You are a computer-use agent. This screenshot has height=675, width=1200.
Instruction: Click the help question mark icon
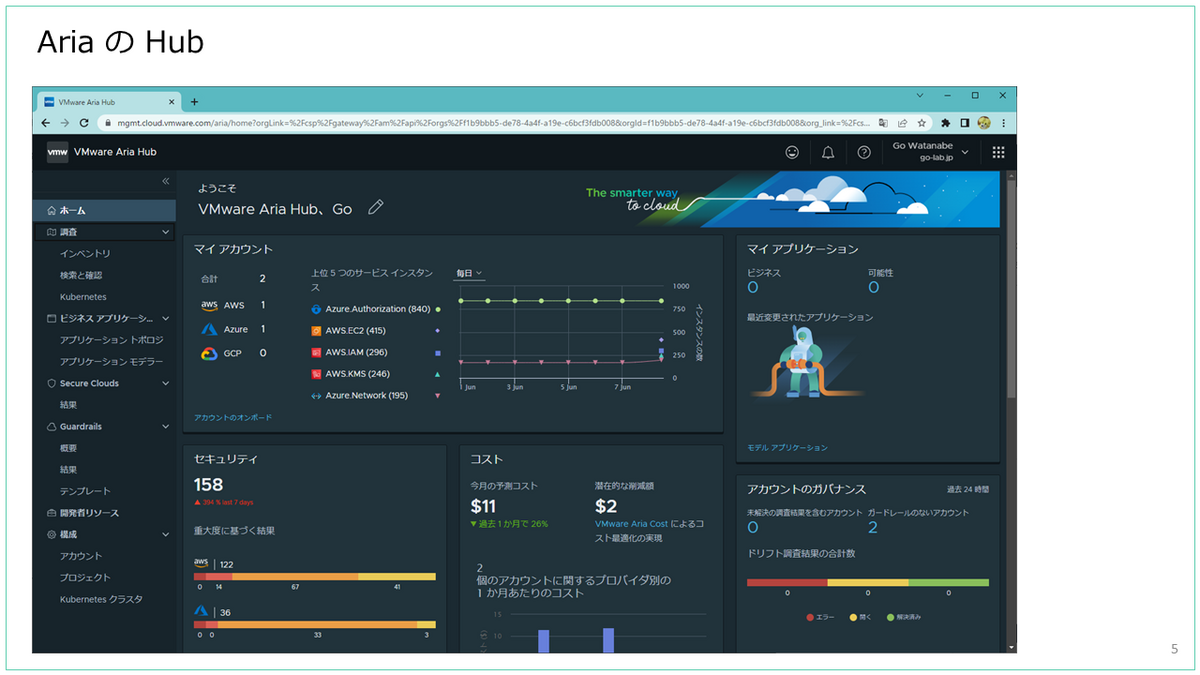point(864,152)
